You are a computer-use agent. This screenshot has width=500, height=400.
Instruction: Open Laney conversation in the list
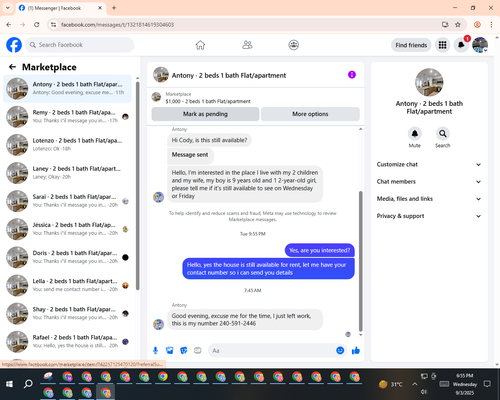click(67, 173)
